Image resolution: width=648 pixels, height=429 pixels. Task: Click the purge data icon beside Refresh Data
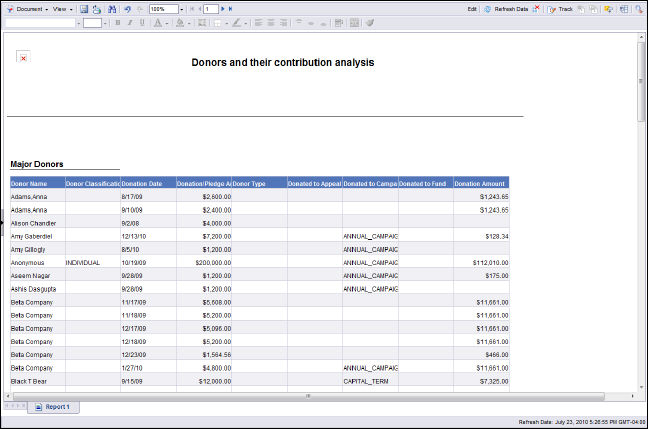click(x=537, y=8)
